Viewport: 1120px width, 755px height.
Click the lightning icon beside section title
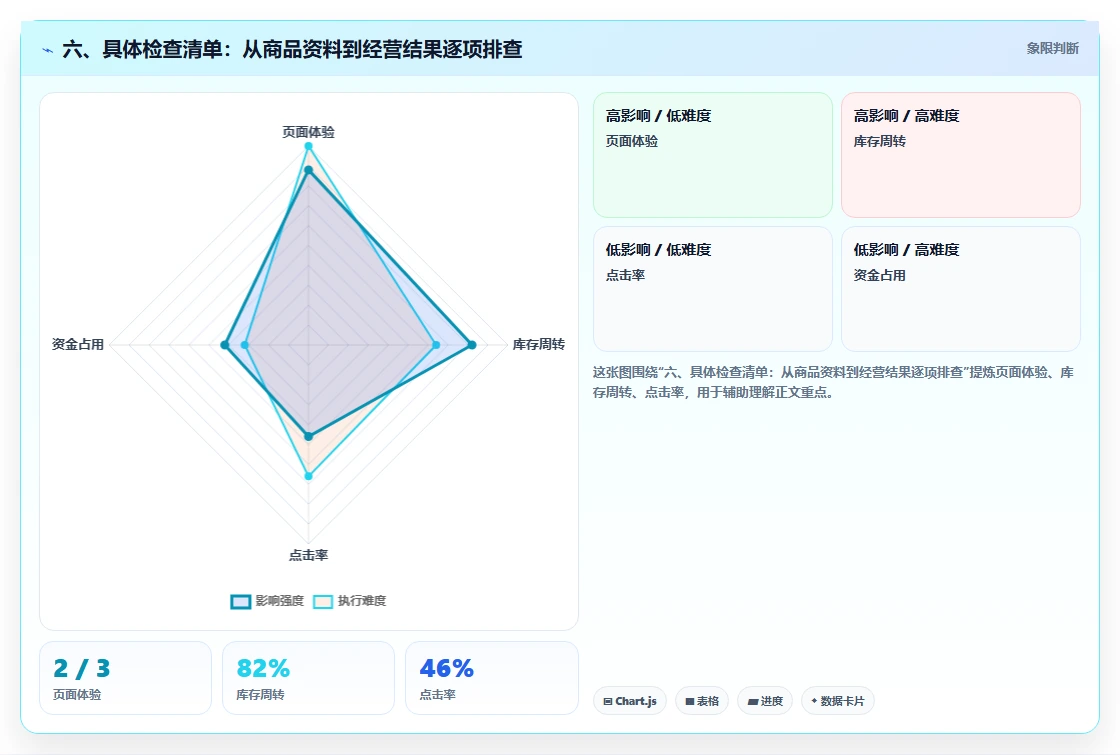point(48,50)
